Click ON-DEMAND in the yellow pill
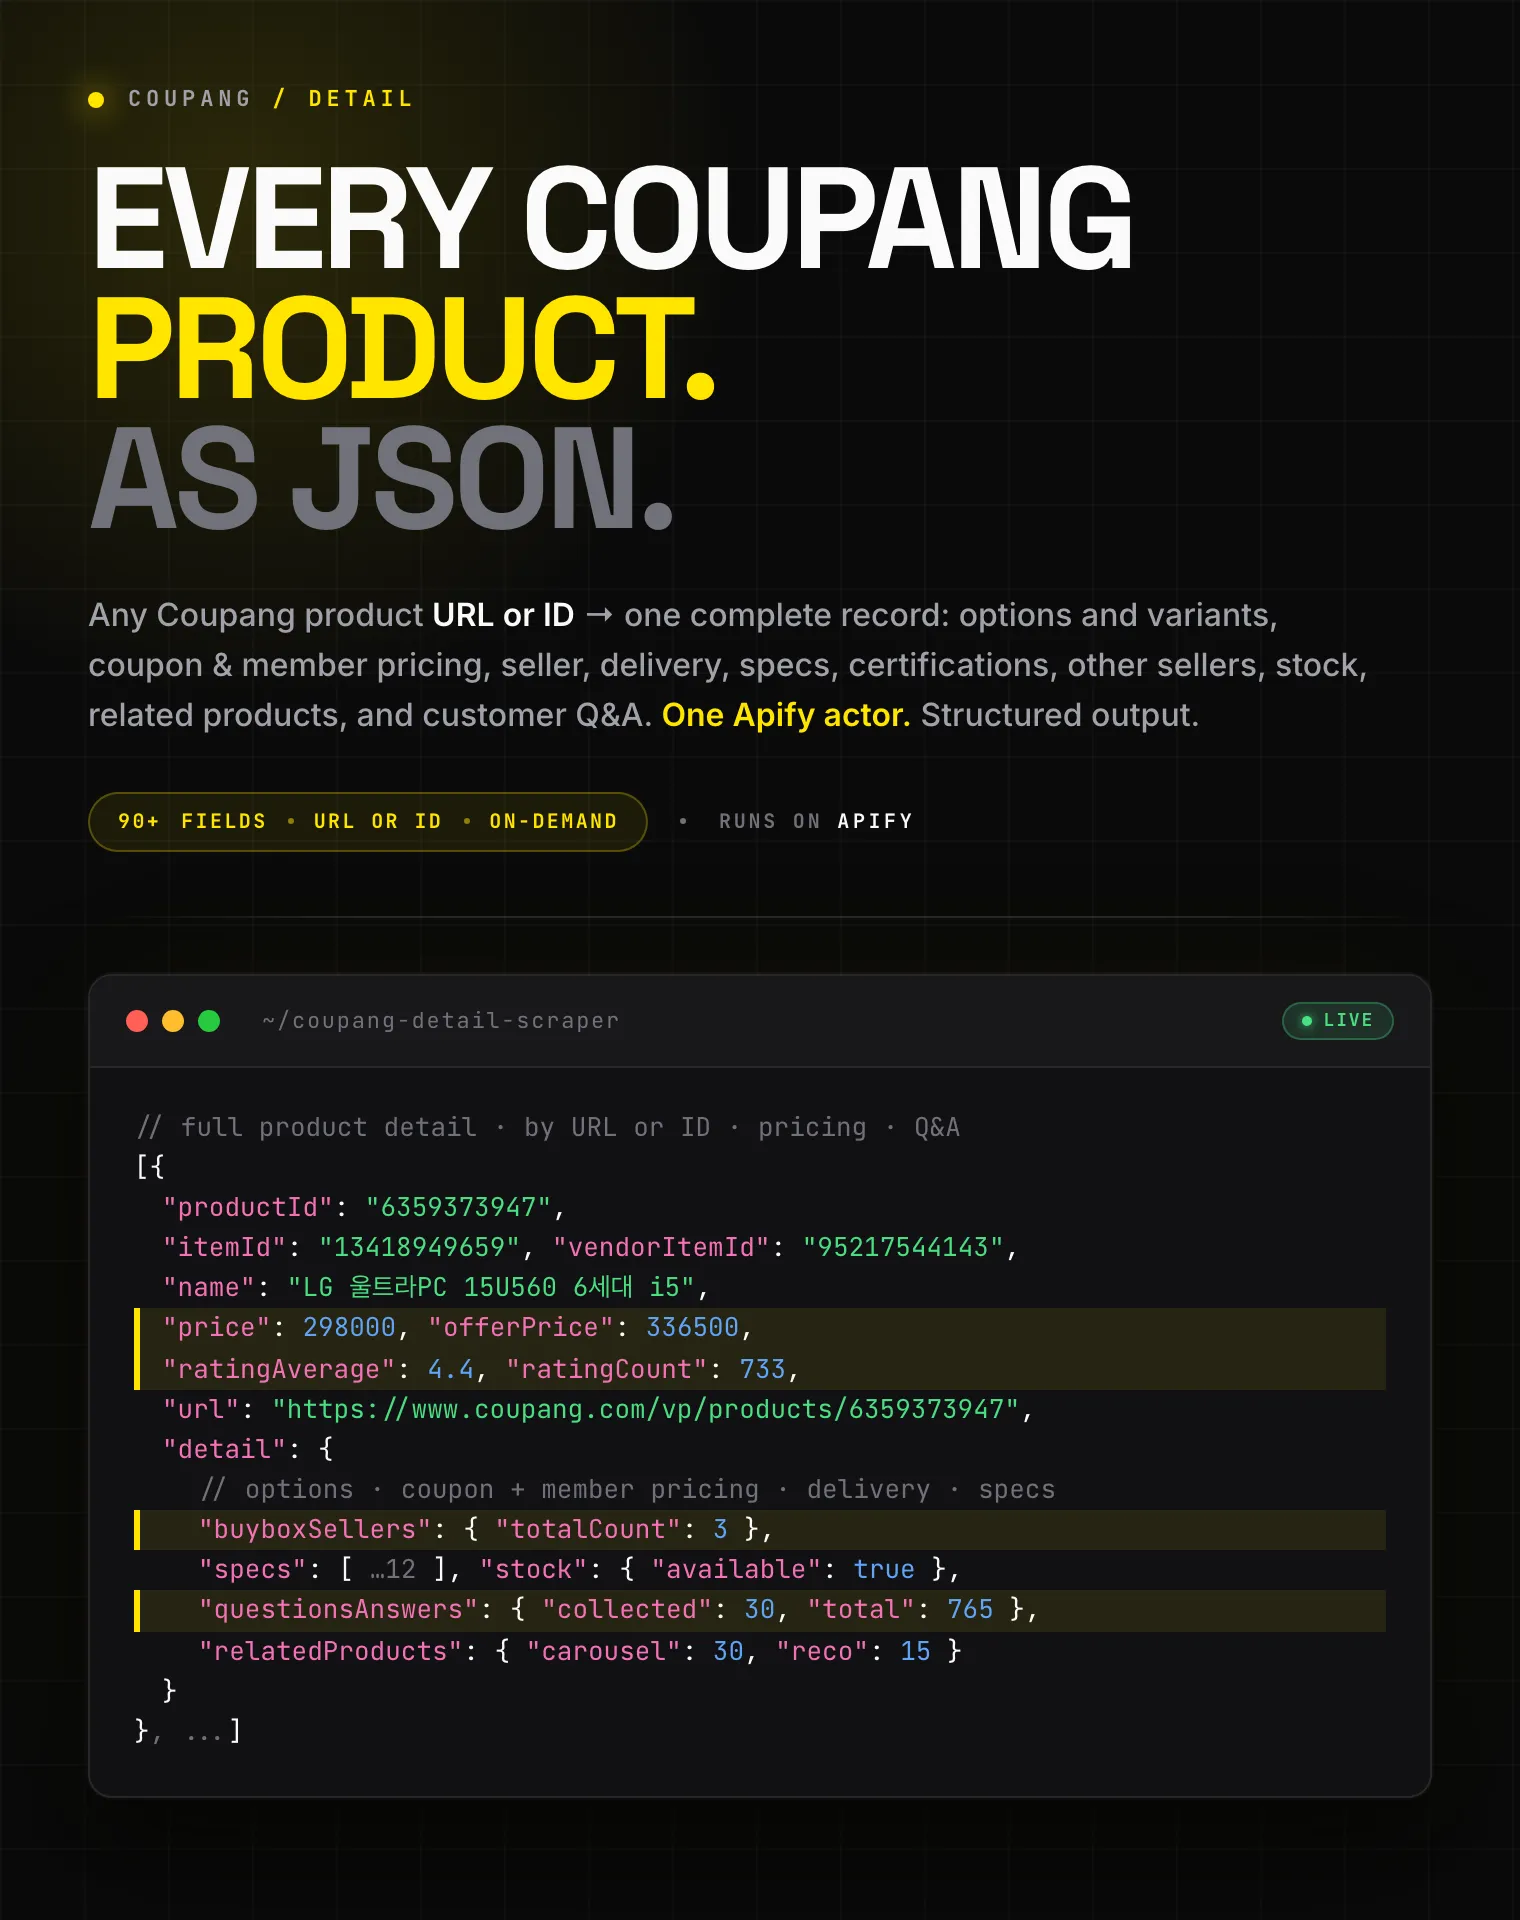The width and height of the screenshot is (1520, 1920). (x=553, y=822)
